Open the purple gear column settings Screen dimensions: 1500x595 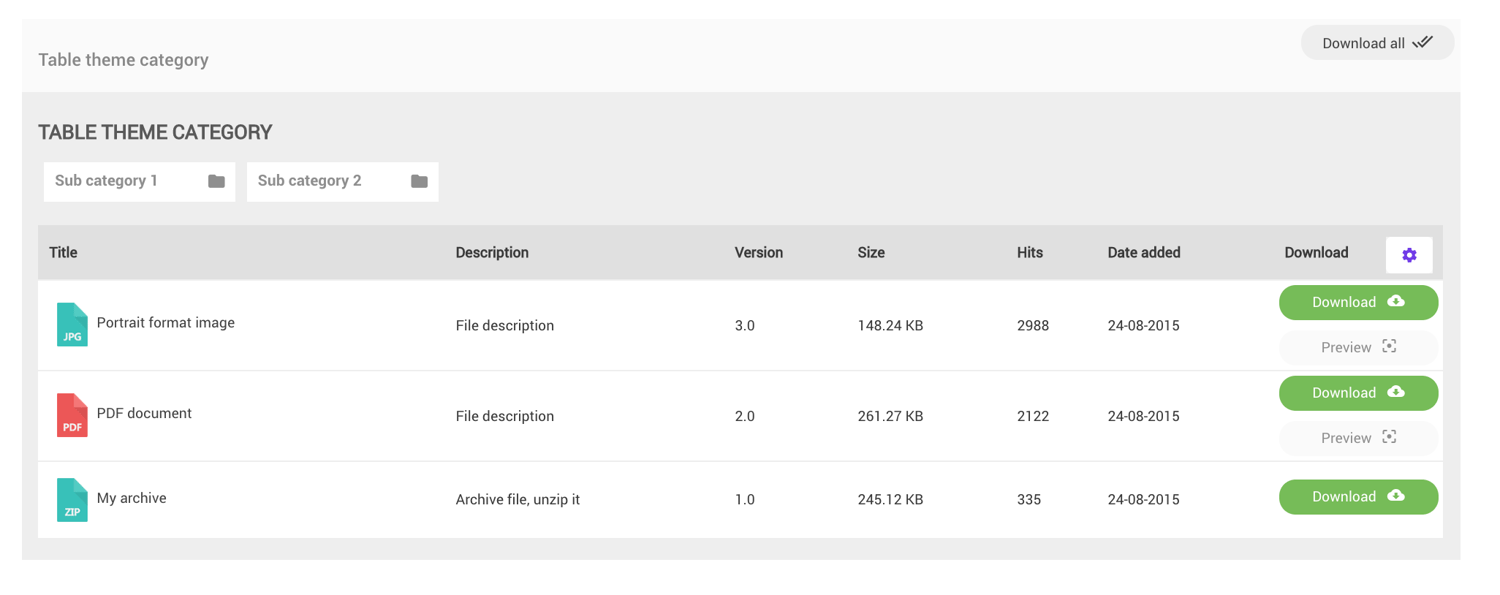click(1409, 255)
